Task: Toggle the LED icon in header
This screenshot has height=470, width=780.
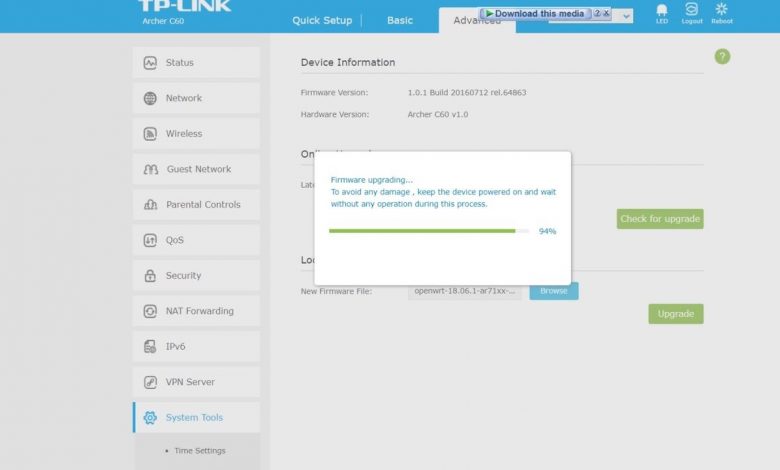Action: tap(662, 13)
